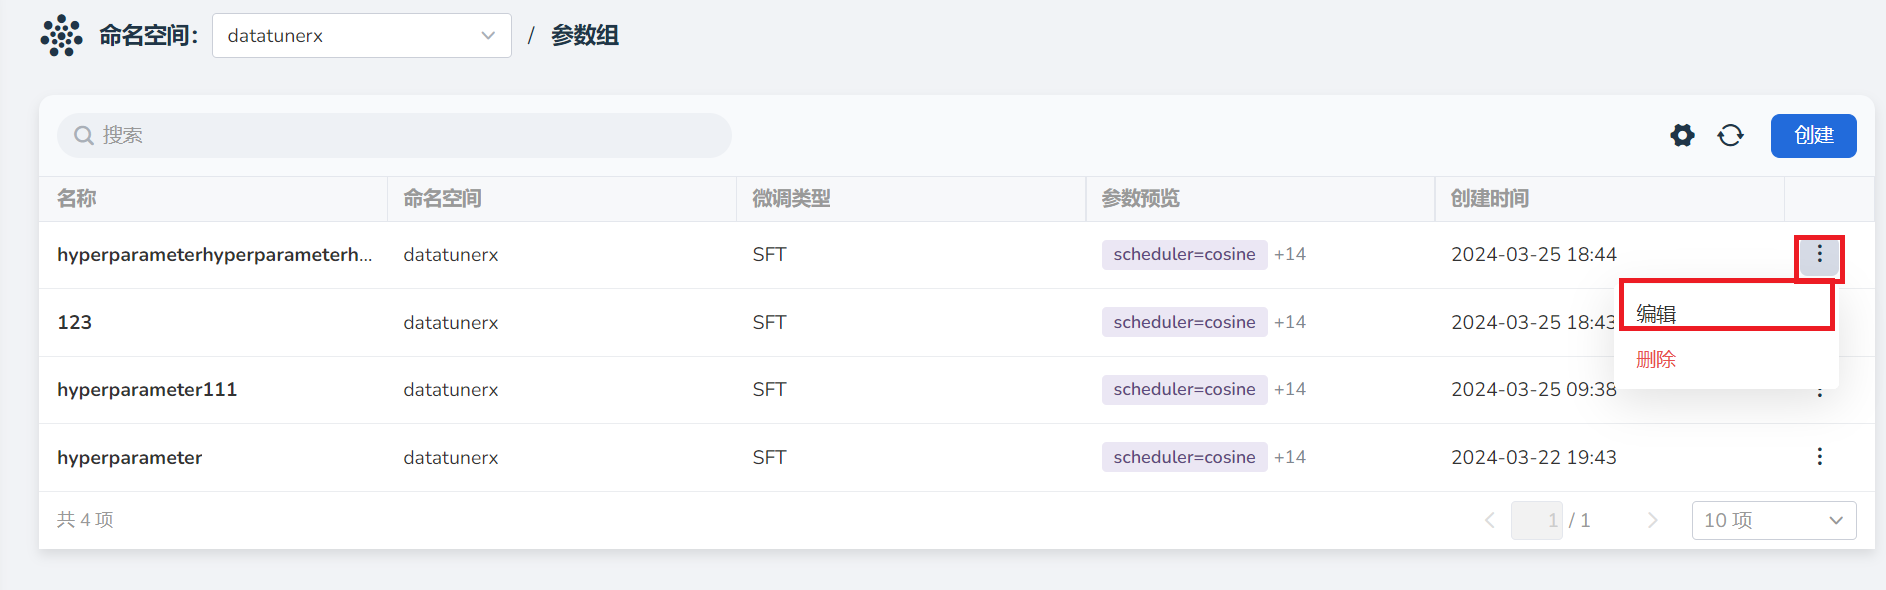This screenshot has width=1886, height=590.
Task: Open more actions for hyperparameter row
Action: (1820, 457)
